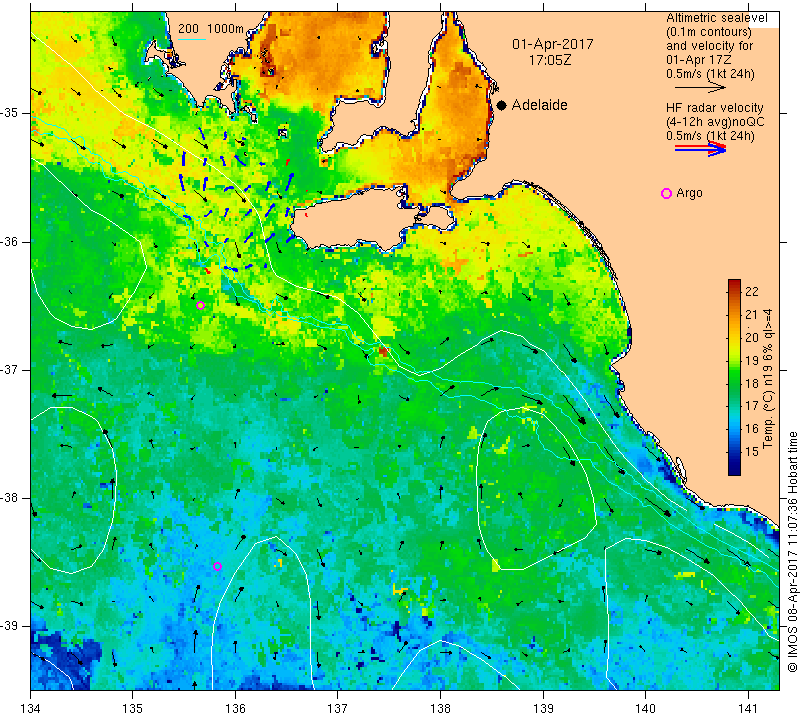This screenshot has height=720, width=800.
Task: Click the red-blue HF radar velocity arrow
Action: click(x=700, y=149)
